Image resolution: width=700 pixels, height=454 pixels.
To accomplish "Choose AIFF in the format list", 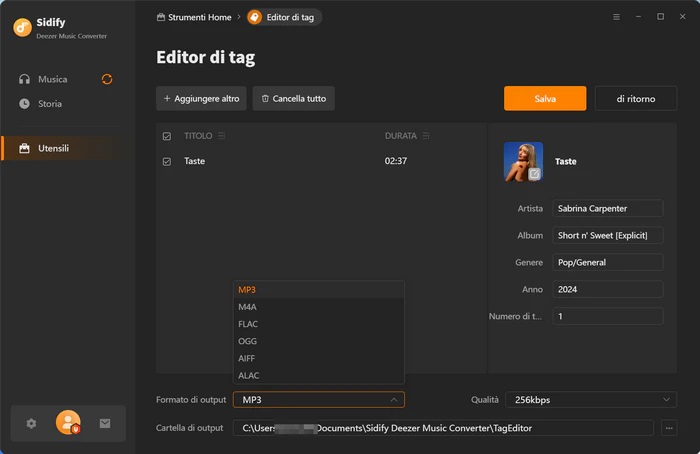I will [319, 358].
